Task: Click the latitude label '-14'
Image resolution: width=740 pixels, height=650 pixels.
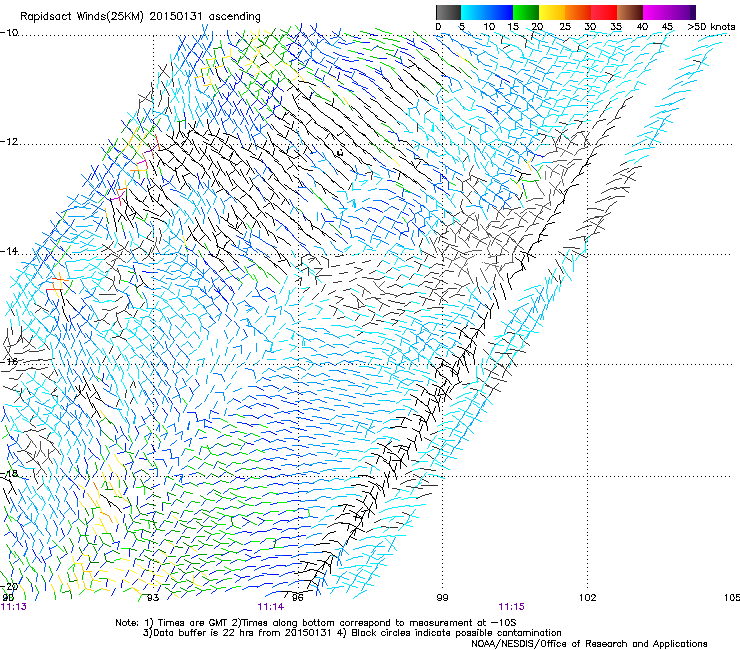Action: pos(9,251)
